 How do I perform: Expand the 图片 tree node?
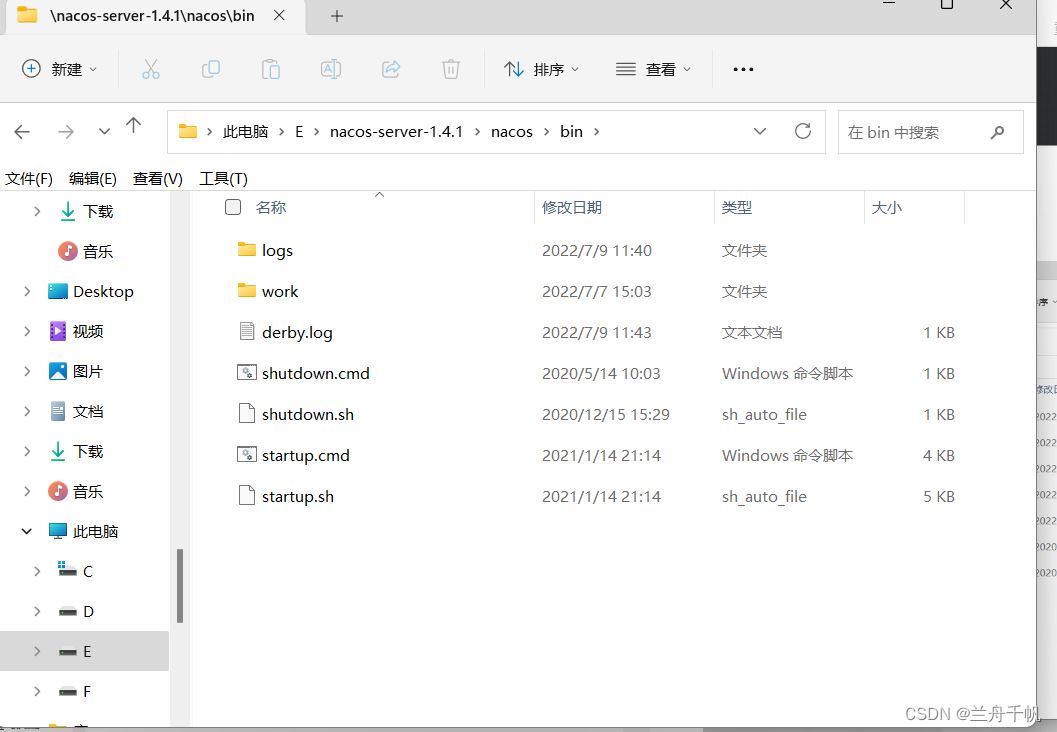coord(27,371)
